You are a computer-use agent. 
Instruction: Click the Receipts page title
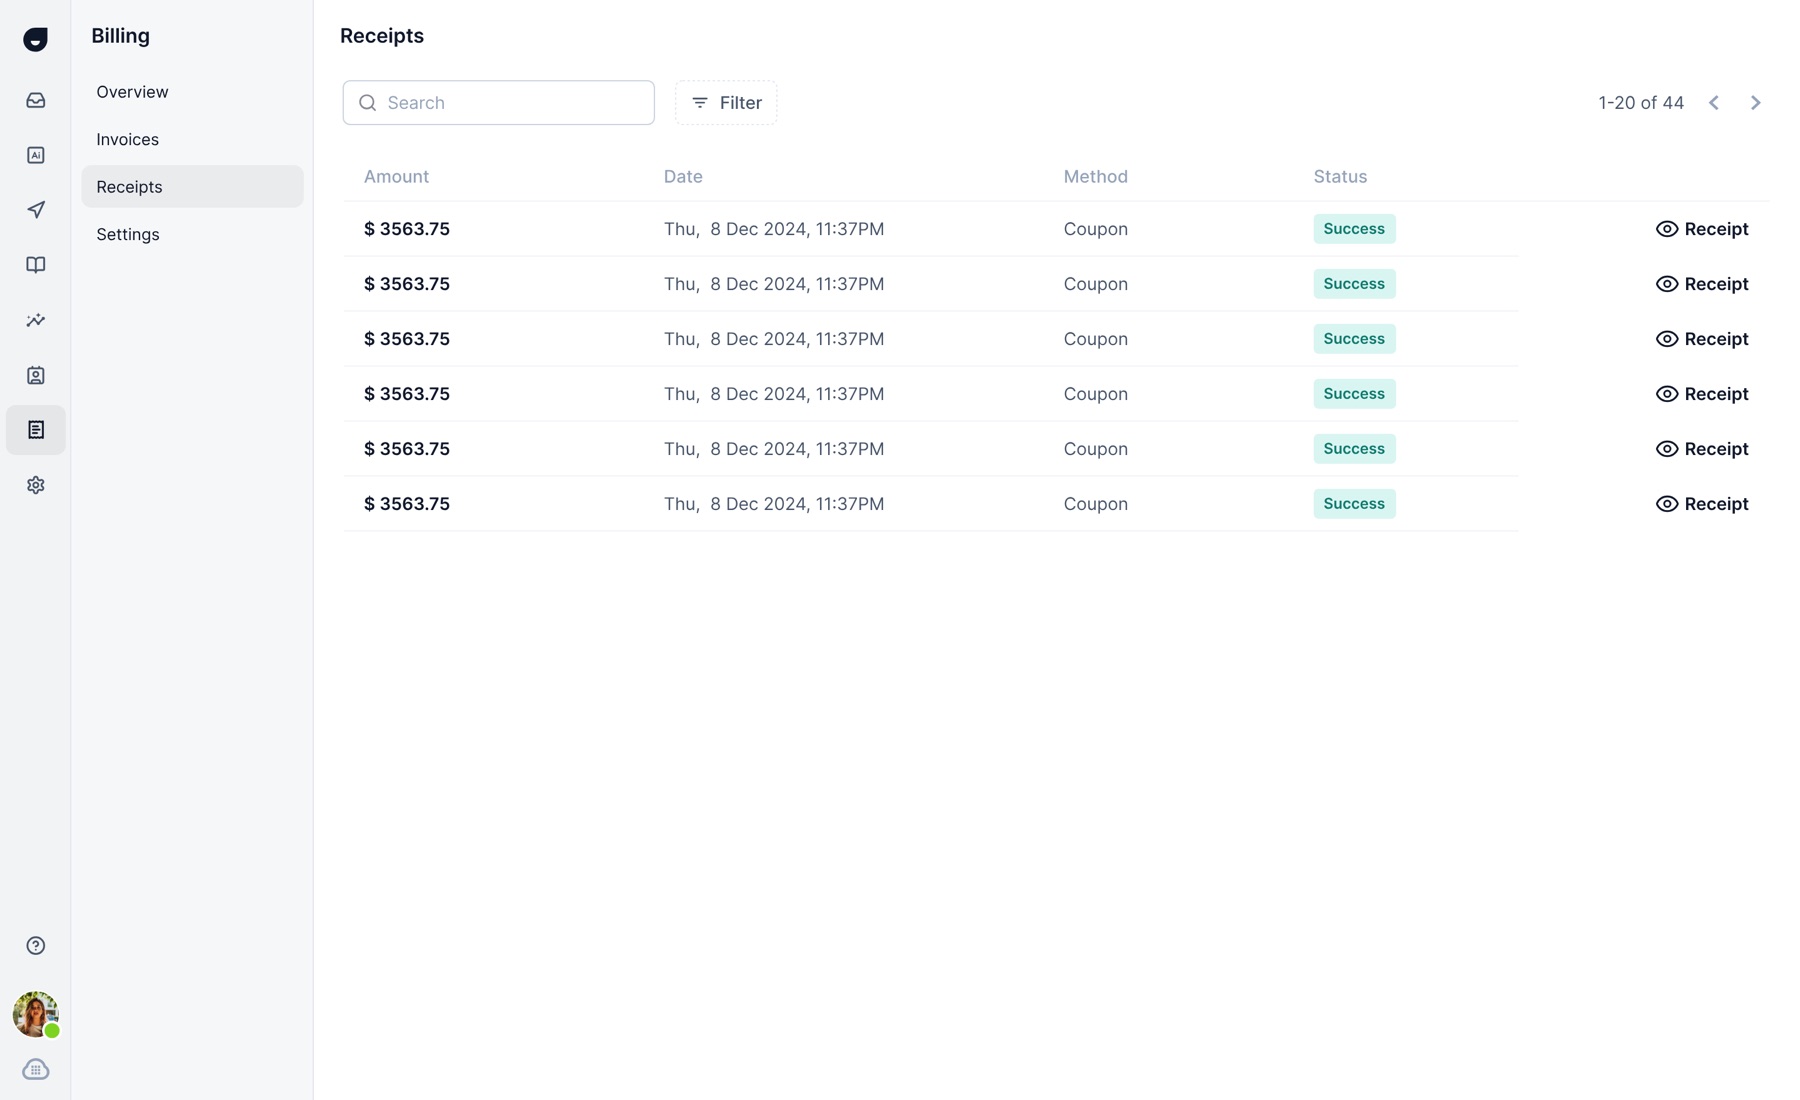(382, 36)
